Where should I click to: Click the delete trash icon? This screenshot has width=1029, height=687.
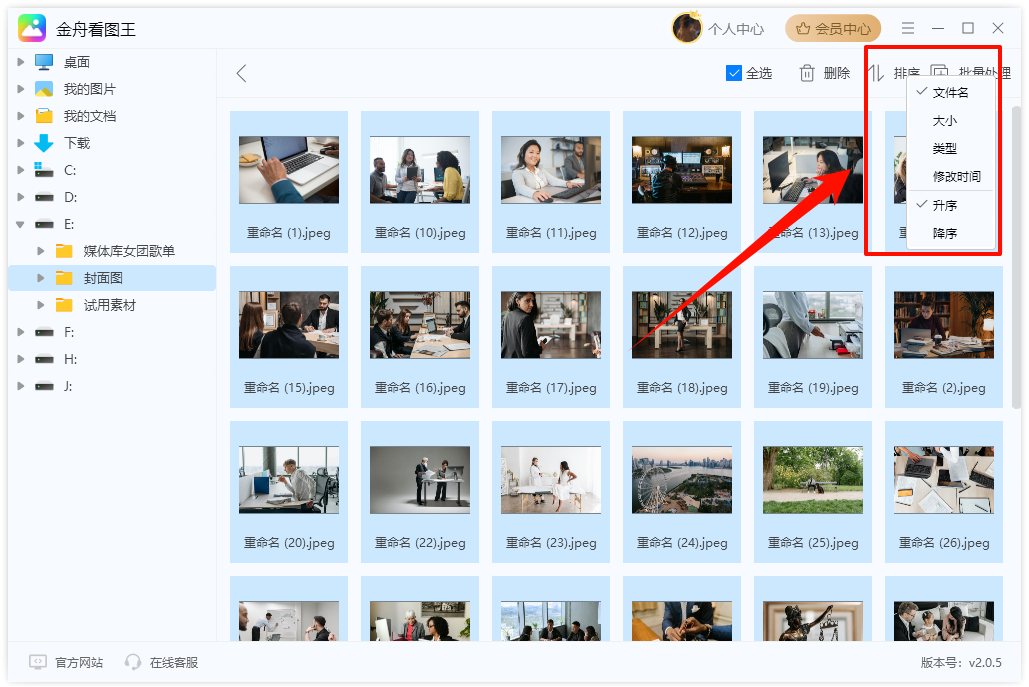[x=807, y=73]
